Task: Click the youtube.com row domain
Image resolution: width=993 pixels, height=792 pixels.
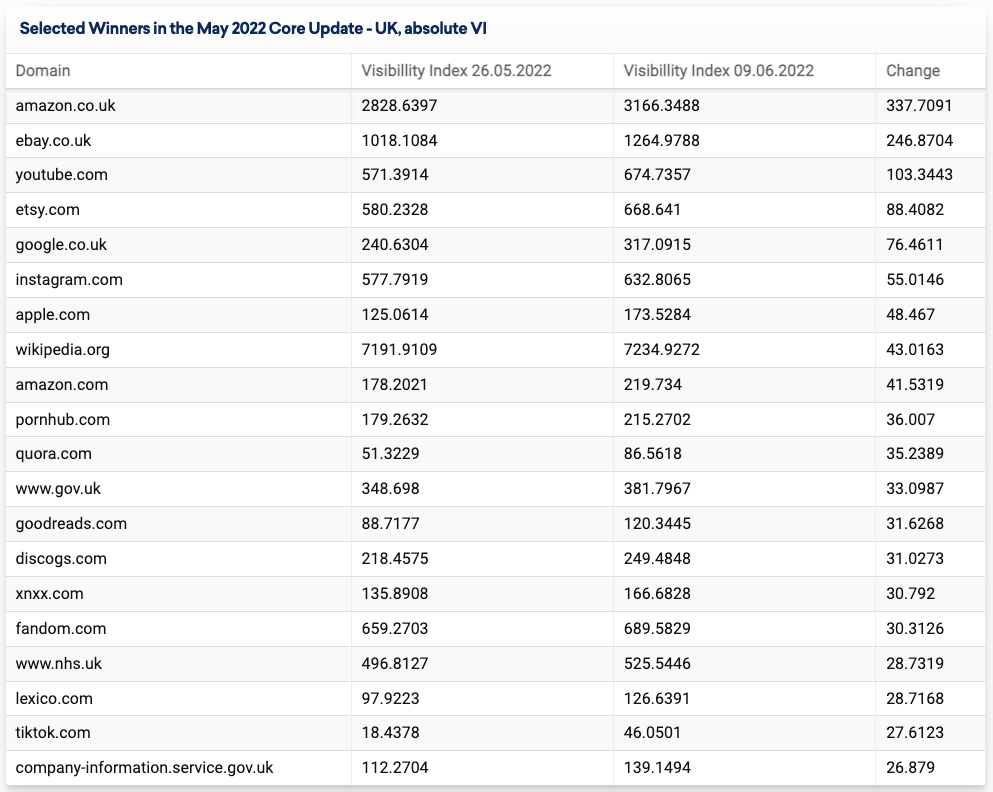Action: pyautogui.click(x=61, y=175)
